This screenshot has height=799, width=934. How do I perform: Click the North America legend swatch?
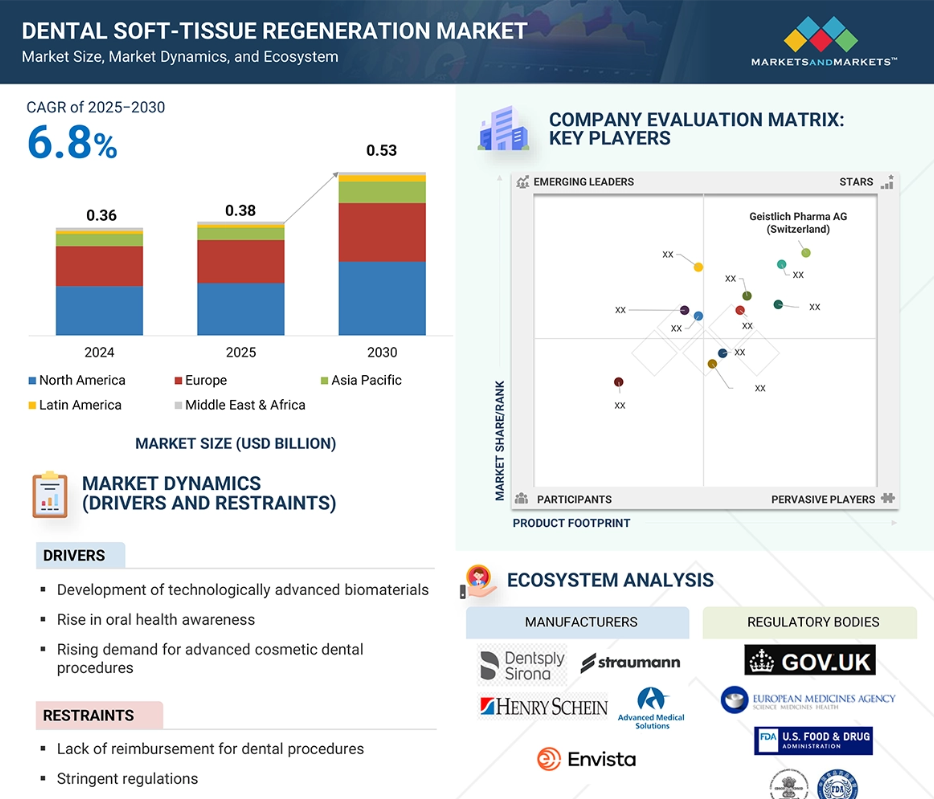(x=31, y=381)
